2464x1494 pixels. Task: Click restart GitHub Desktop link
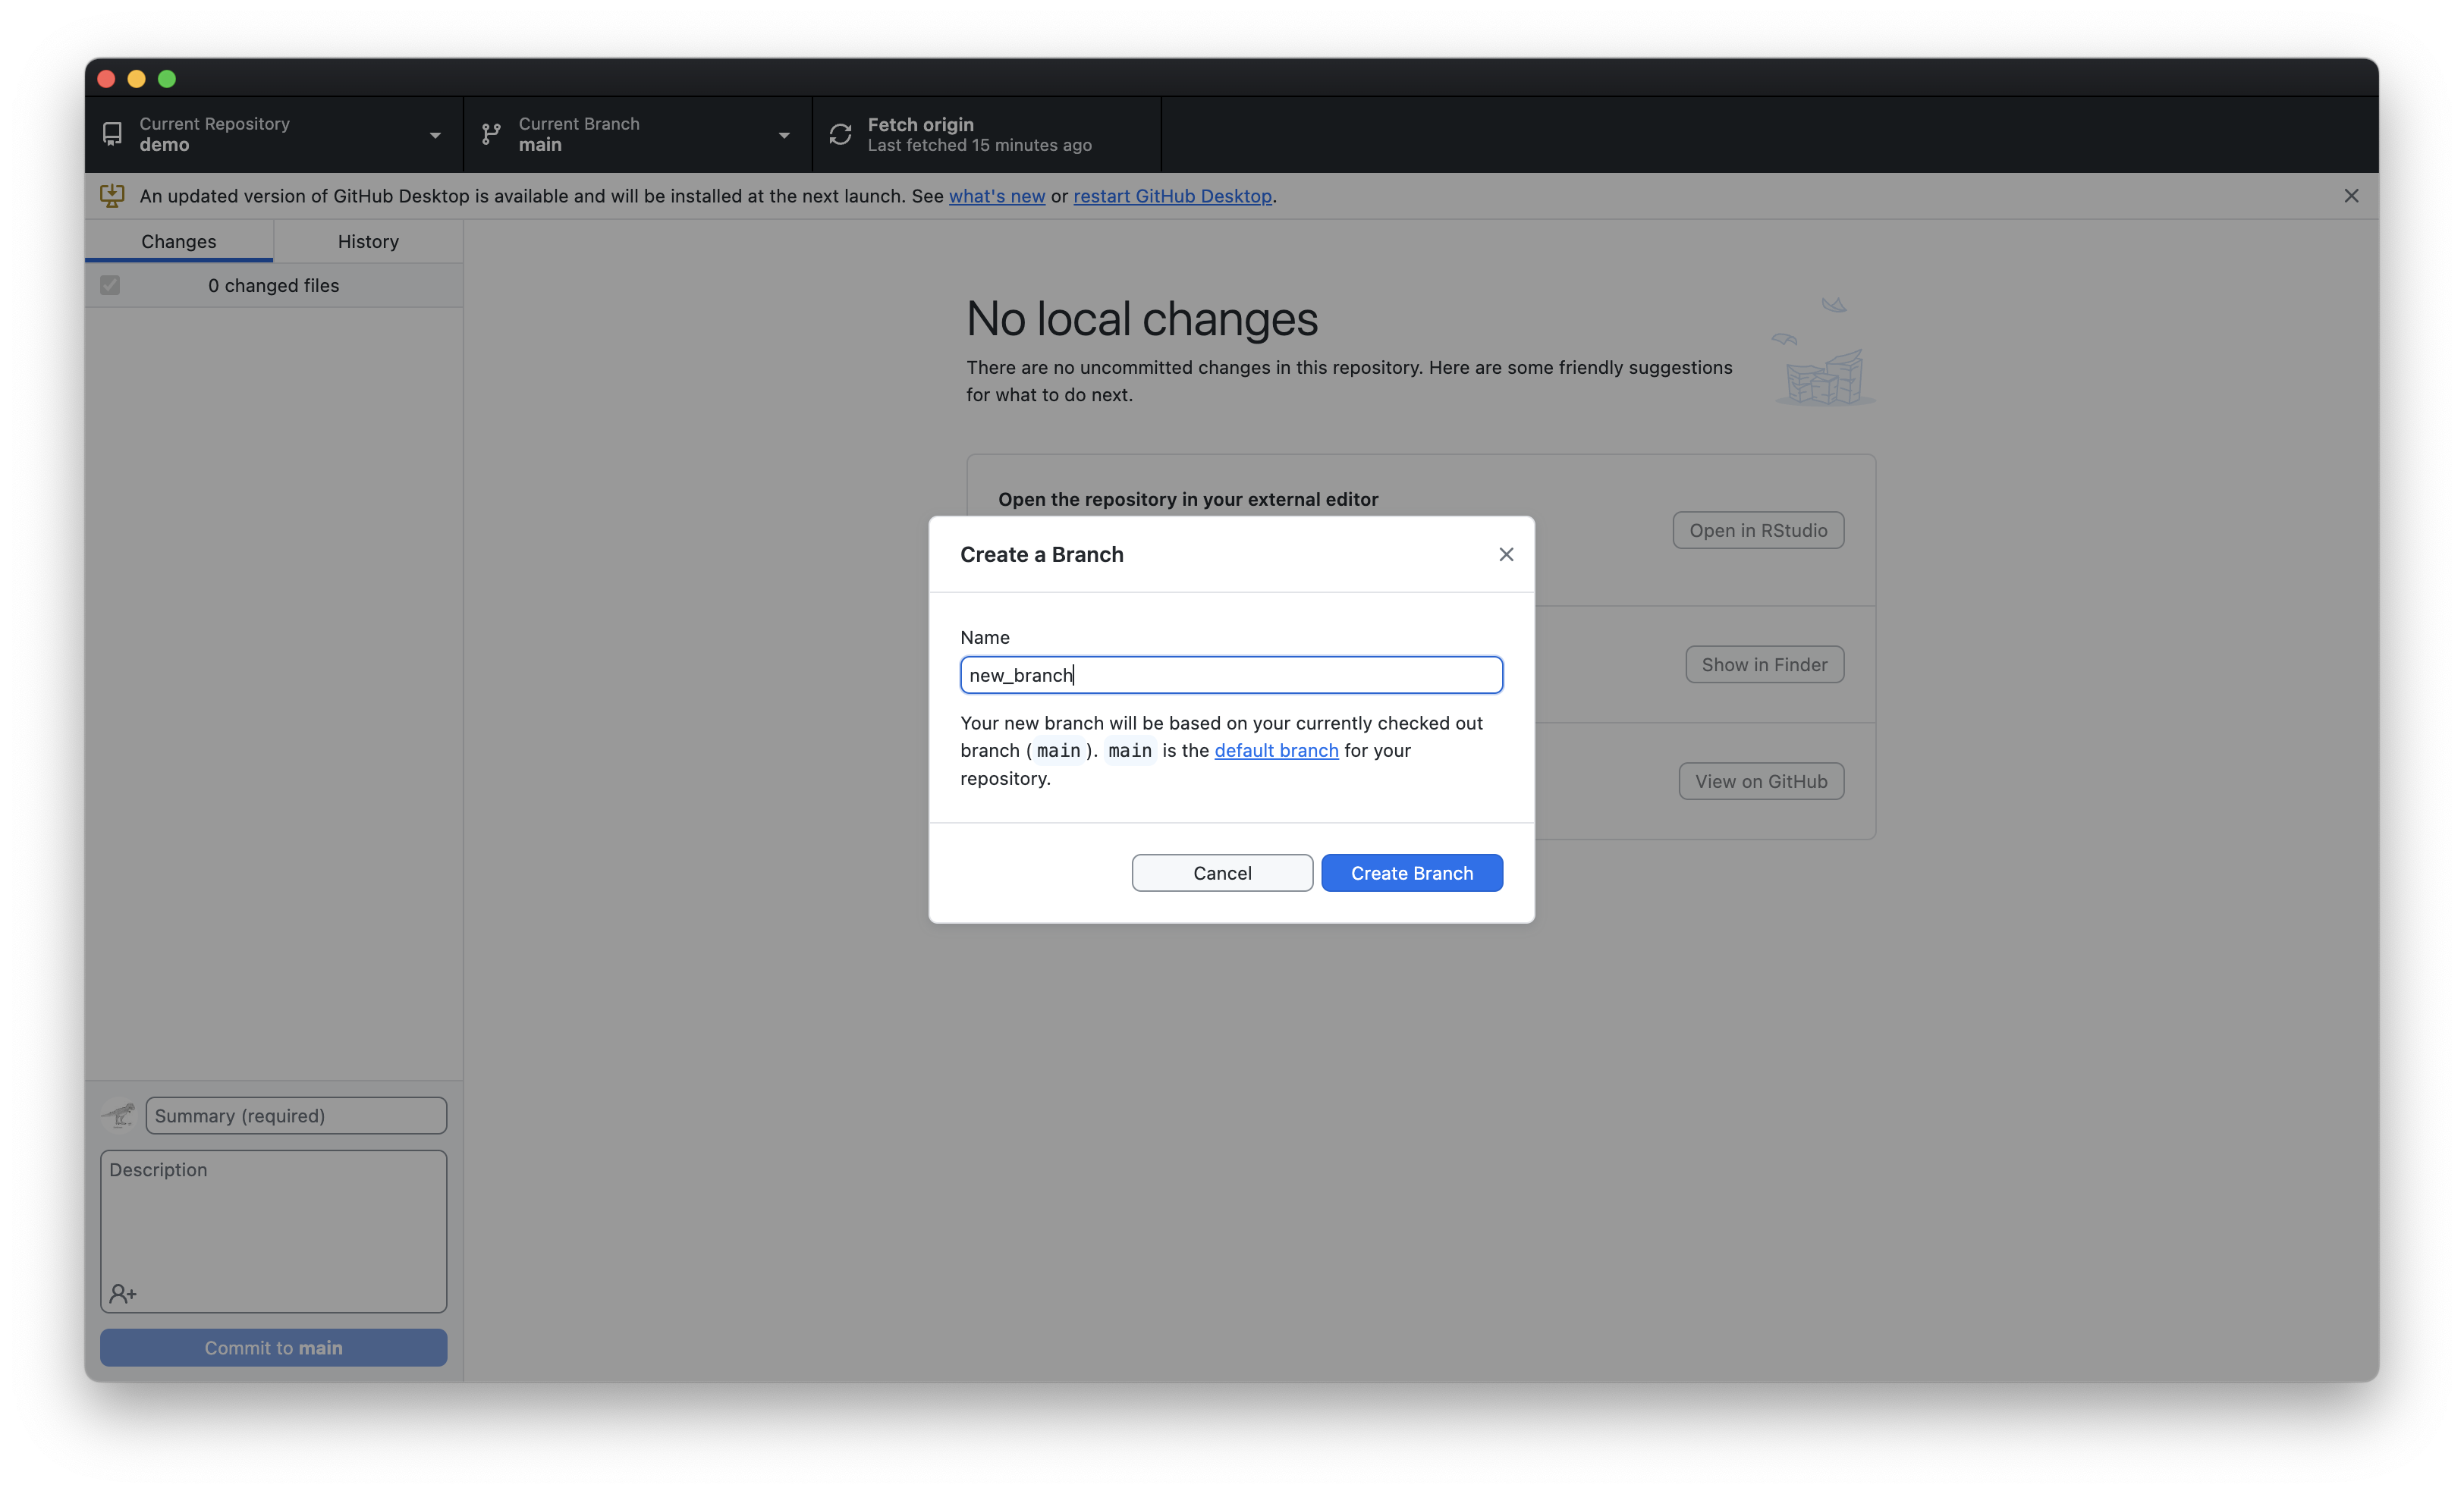1172,196
